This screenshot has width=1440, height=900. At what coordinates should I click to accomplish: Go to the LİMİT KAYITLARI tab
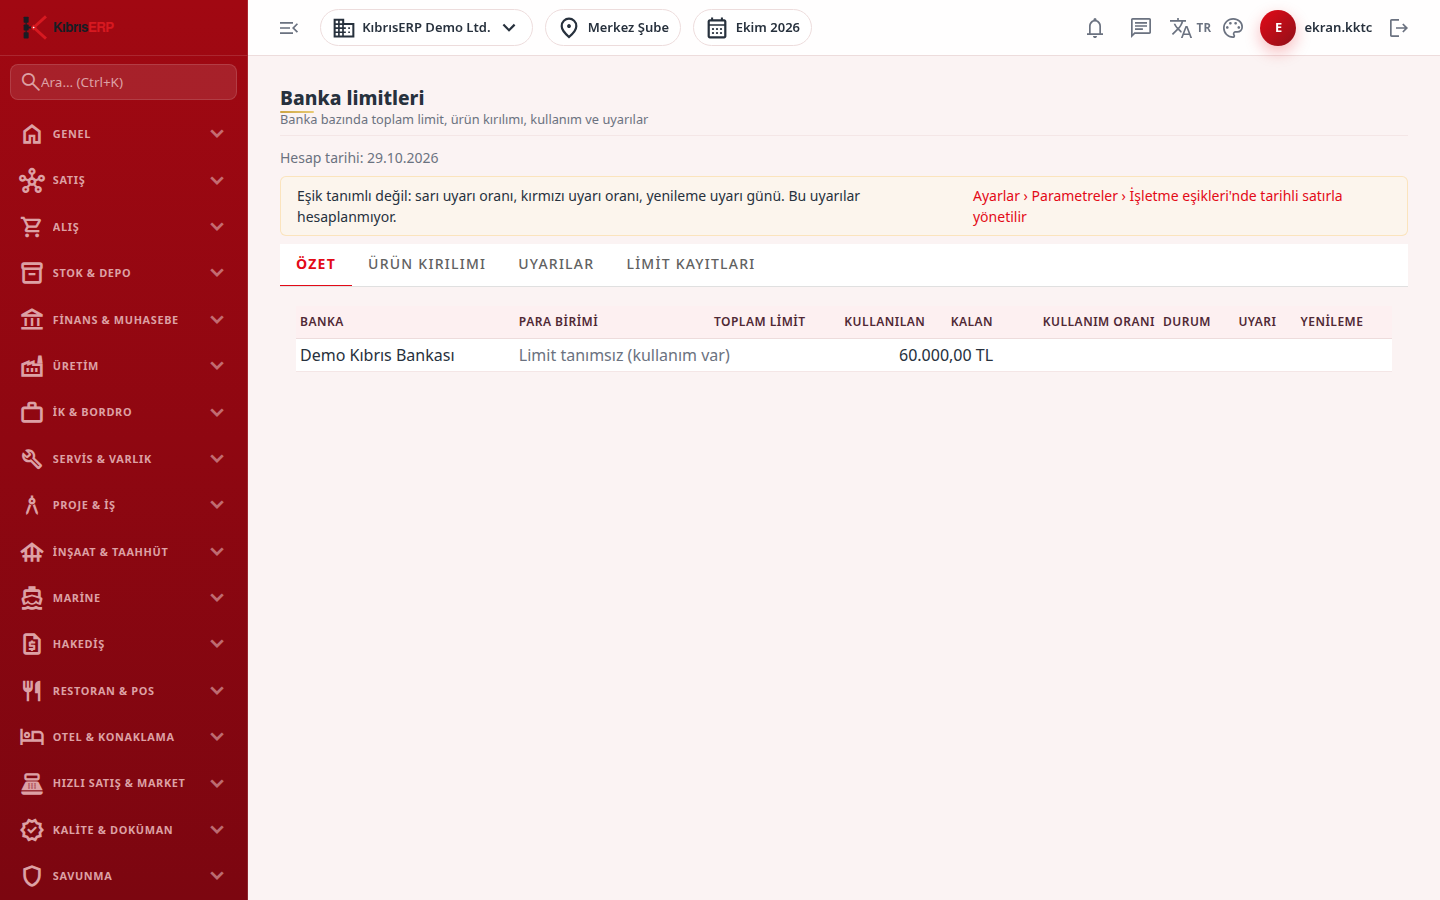point(691,264)
